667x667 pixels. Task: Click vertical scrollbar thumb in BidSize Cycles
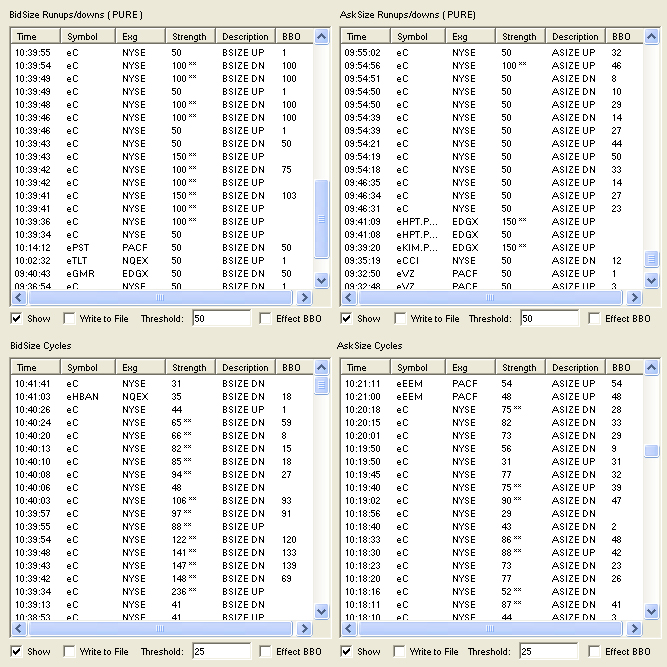click(322, 385)
